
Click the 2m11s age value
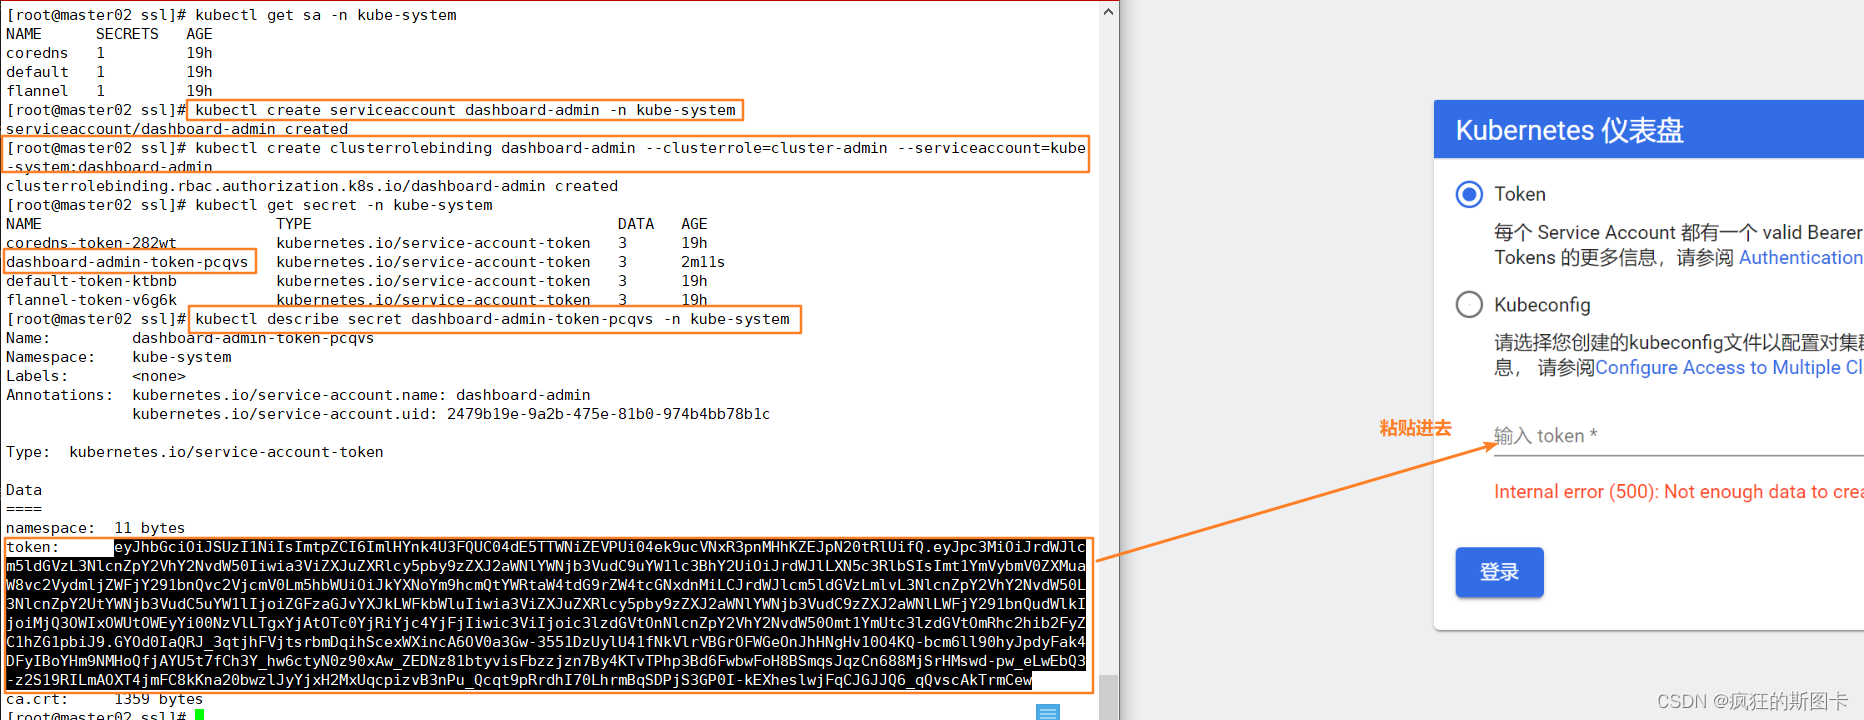(x=703, y=262)
